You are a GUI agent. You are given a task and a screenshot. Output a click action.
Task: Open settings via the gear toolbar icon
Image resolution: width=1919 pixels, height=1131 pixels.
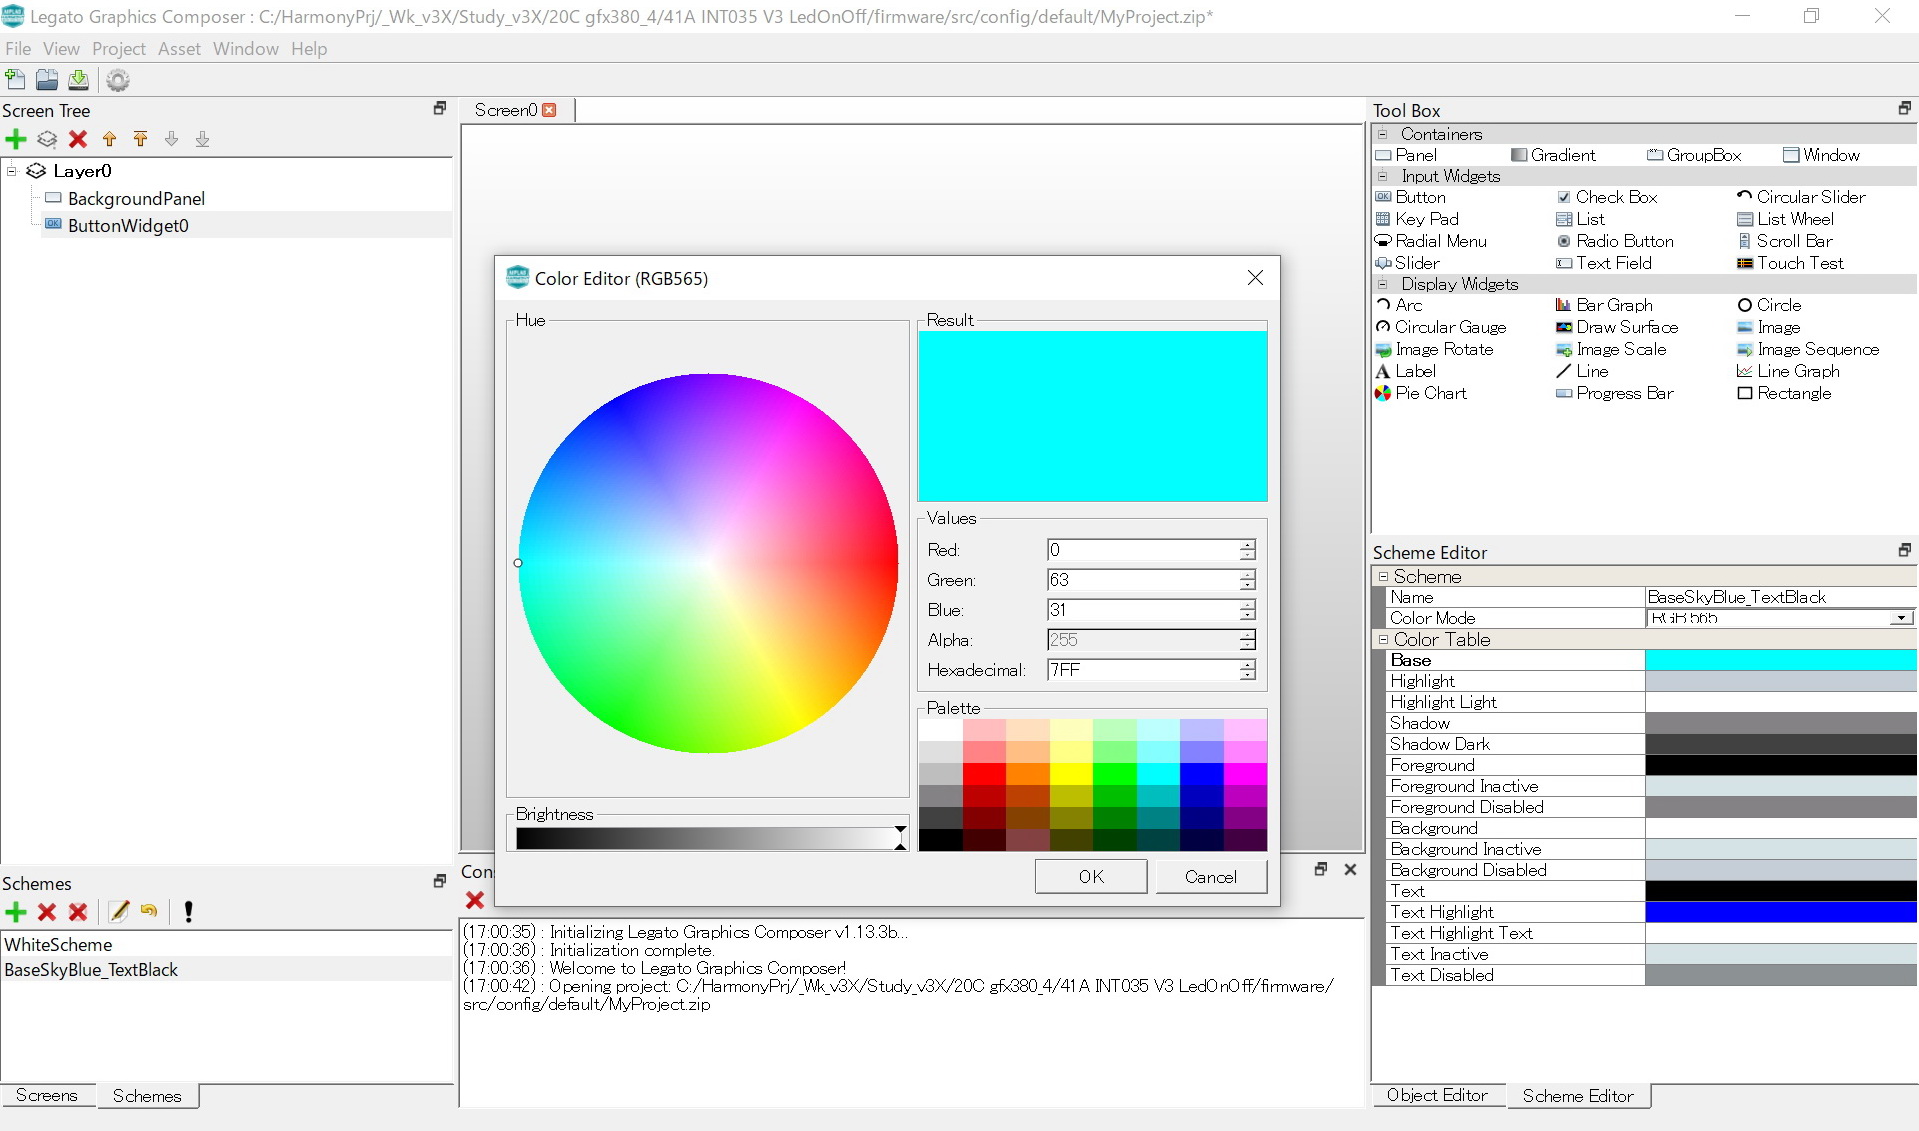[118, 80]
